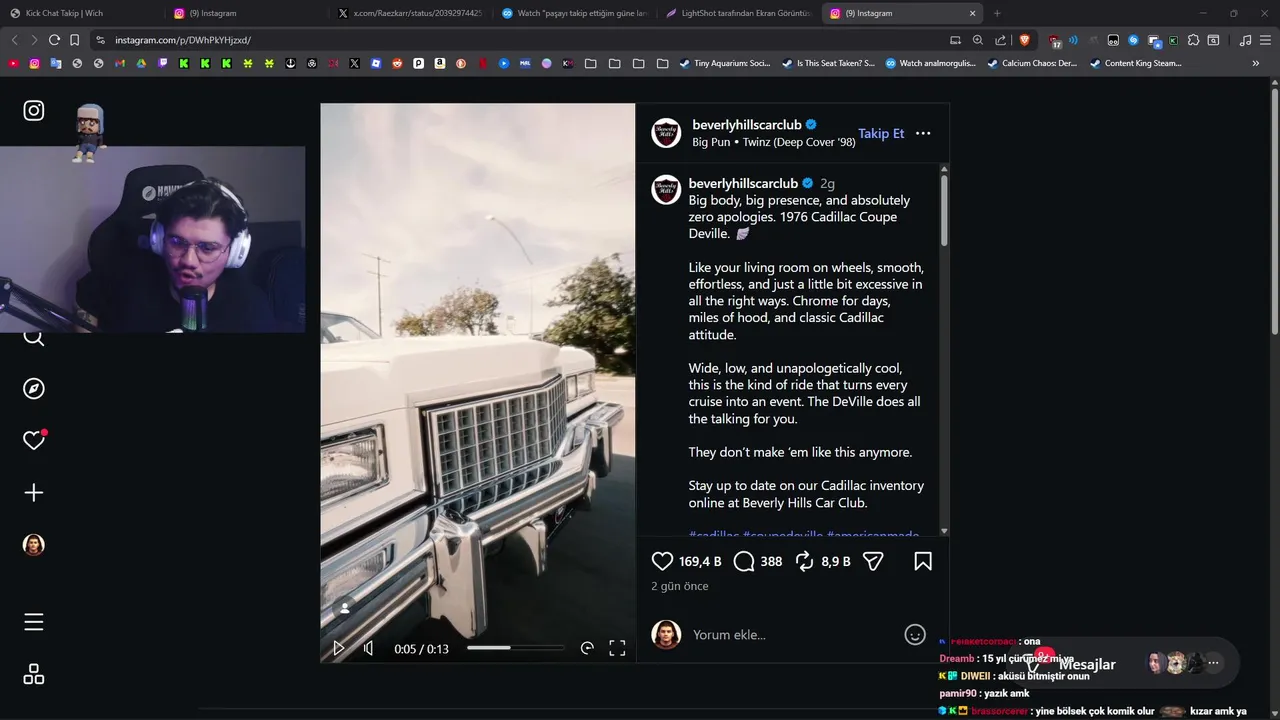Screen dimensions: 1280x720
Task: Like the post with the heart button
Action: coord(662,562)
